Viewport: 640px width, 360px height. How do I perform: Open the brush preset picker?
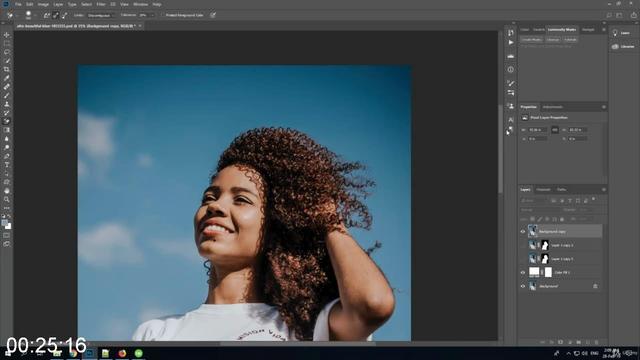pos(29,15)
